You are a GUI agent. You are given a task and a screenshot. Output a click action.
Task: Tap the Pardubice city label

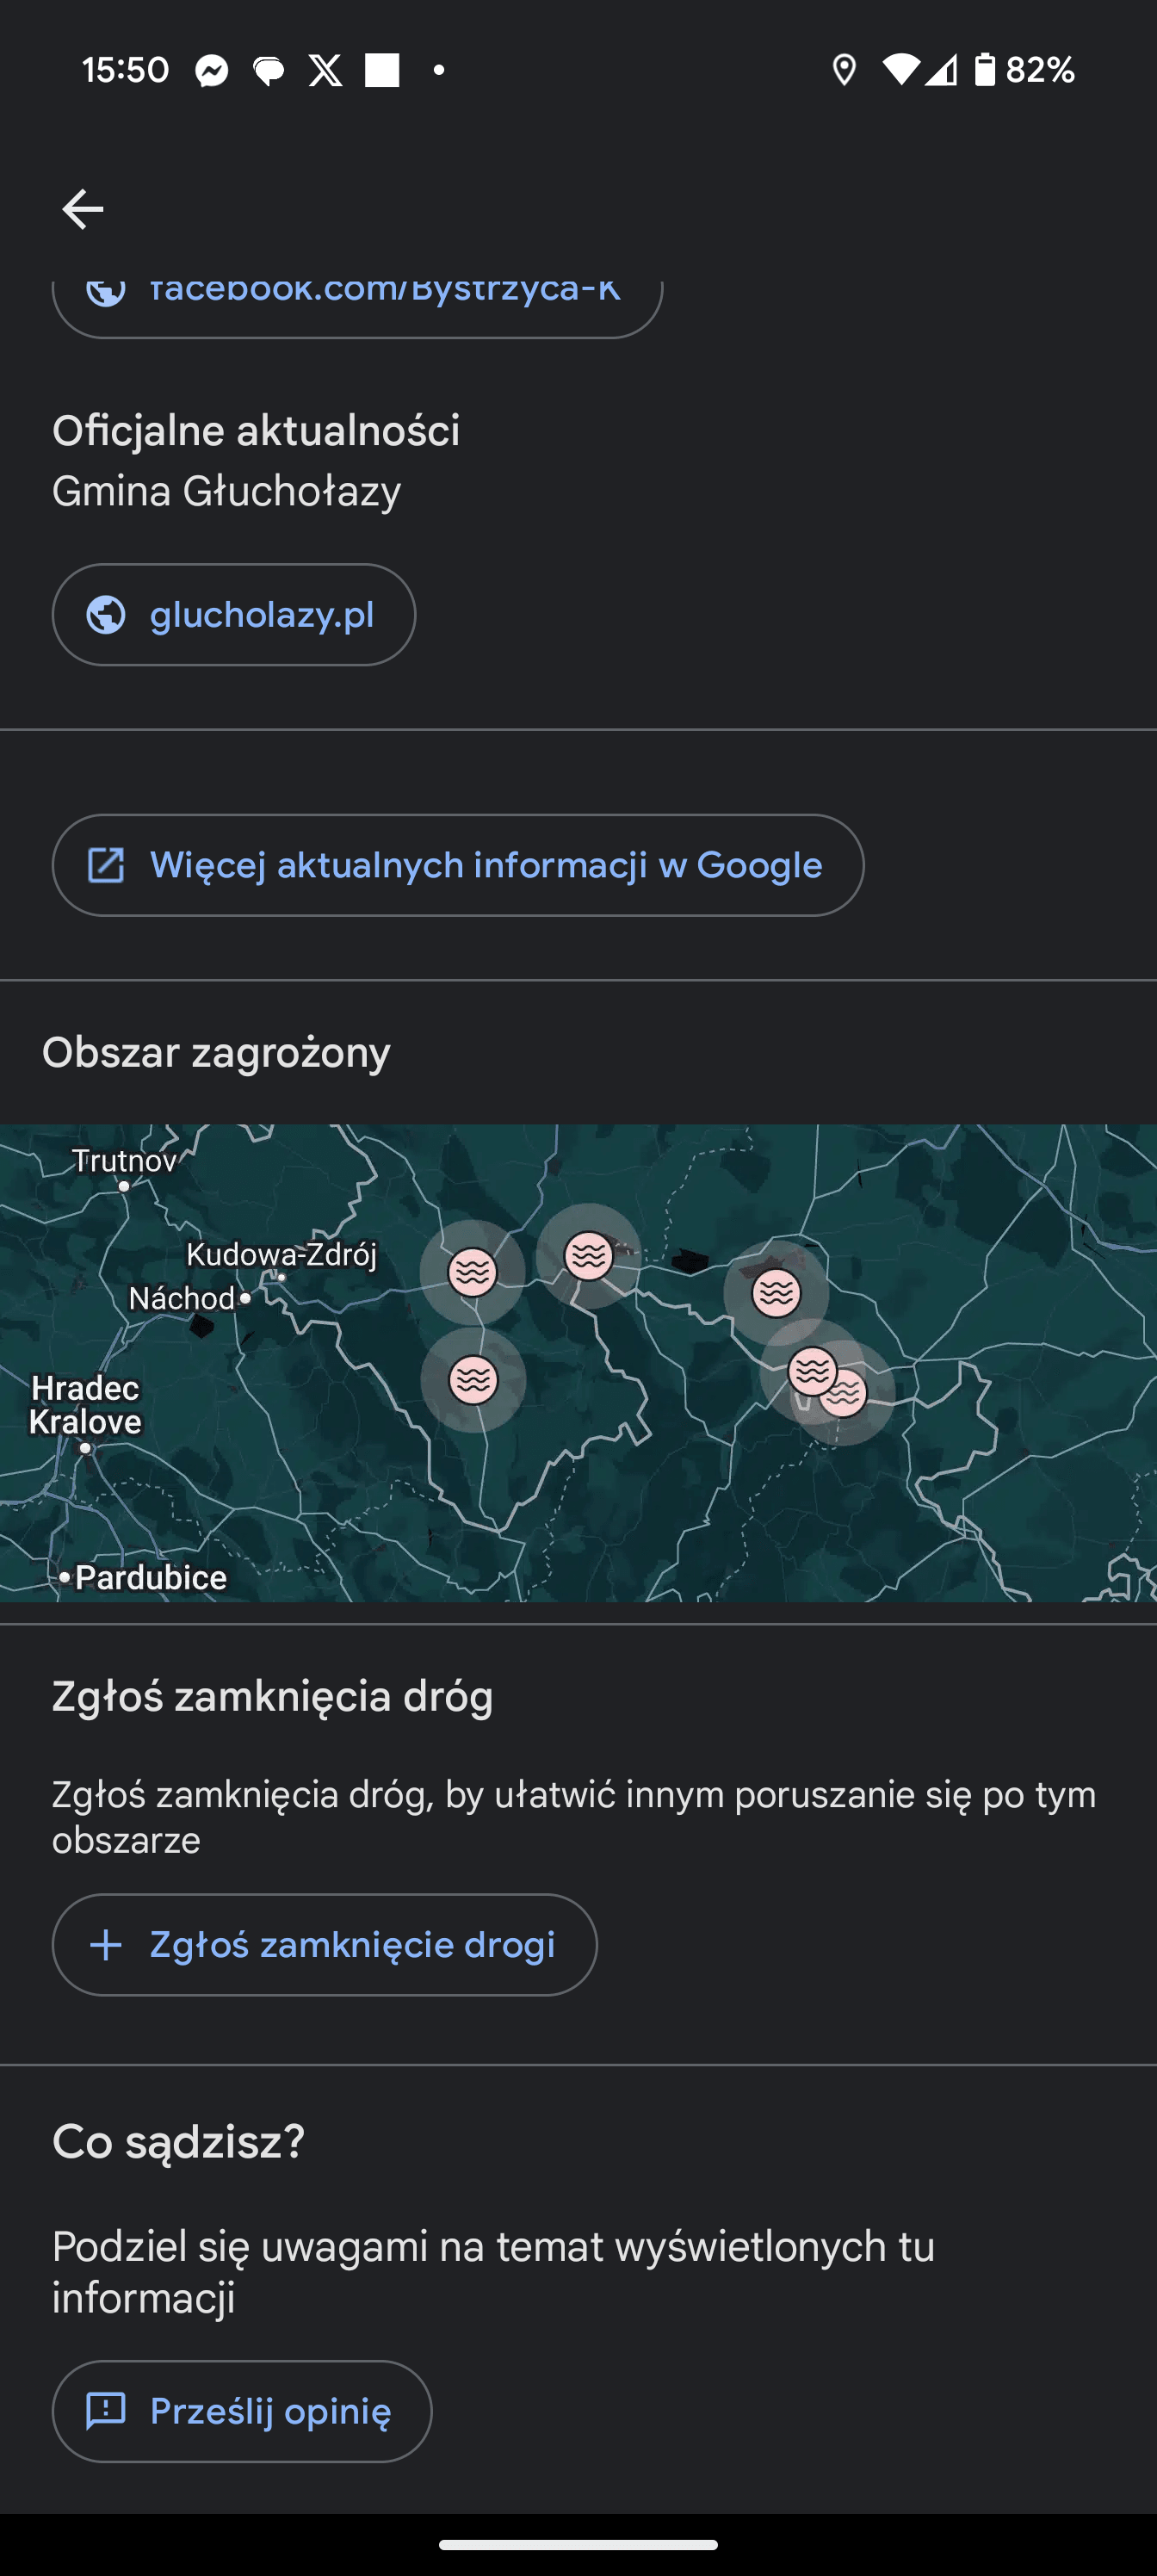(150, 1578)
